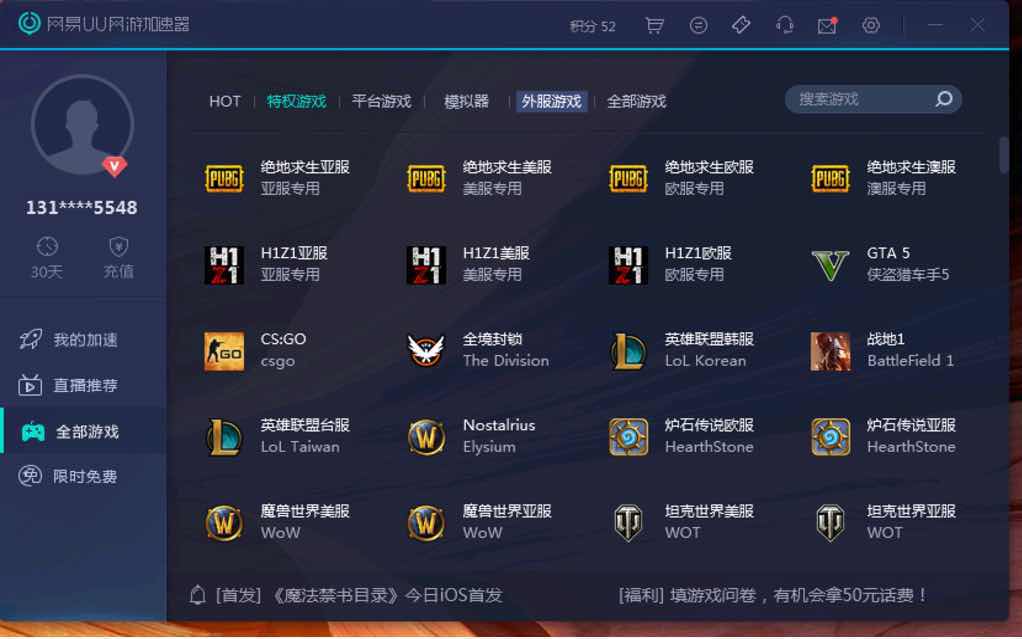Screen dimensions: 1022x639
Task: Click the BattleField 1 subtitle text
Action: (x=910, y=361)
